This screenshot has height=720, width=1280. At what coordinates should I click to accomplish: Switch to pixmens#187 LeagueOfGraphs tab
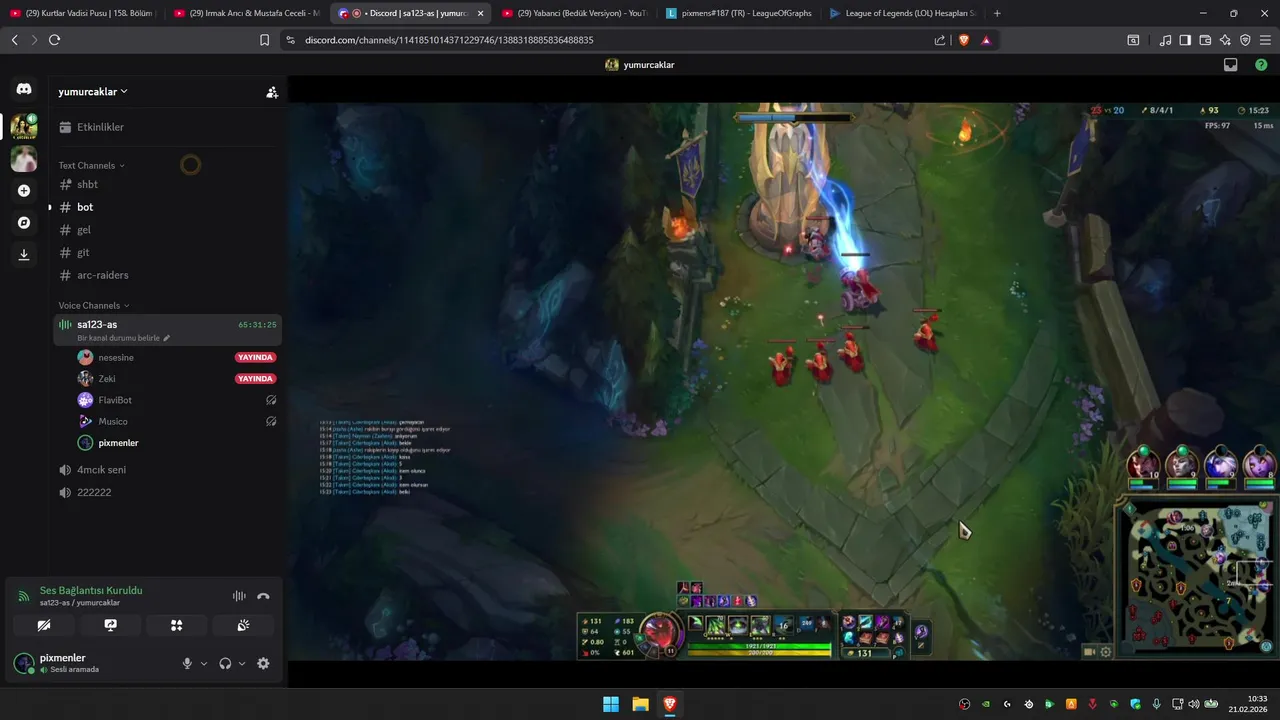tap(738, 13)
